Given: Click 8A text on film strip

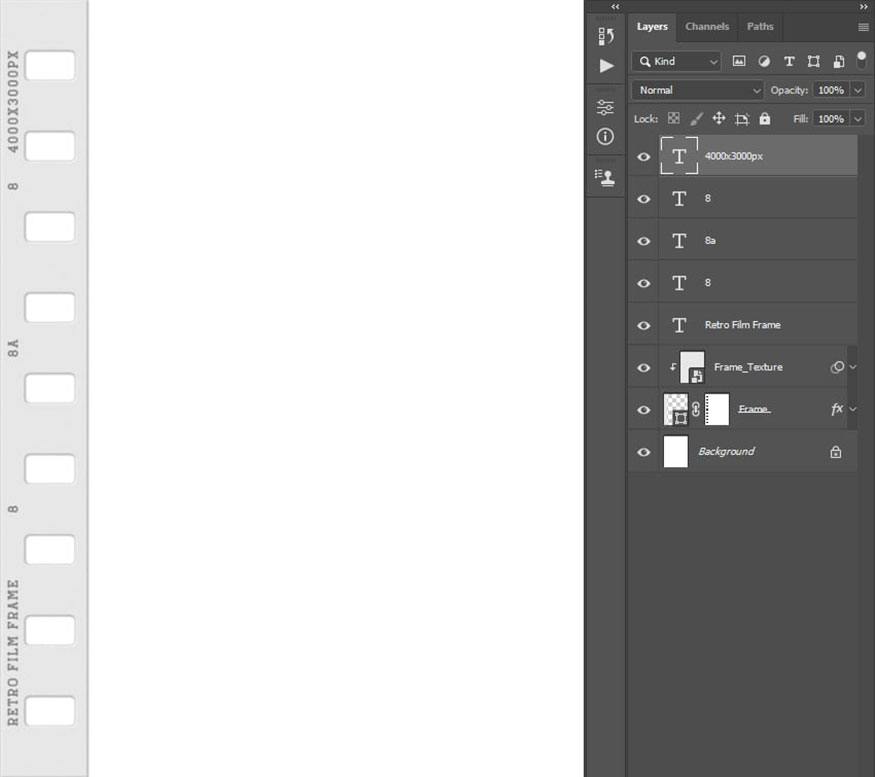Looking at the screenshot, I should click(x=13, y=348).
